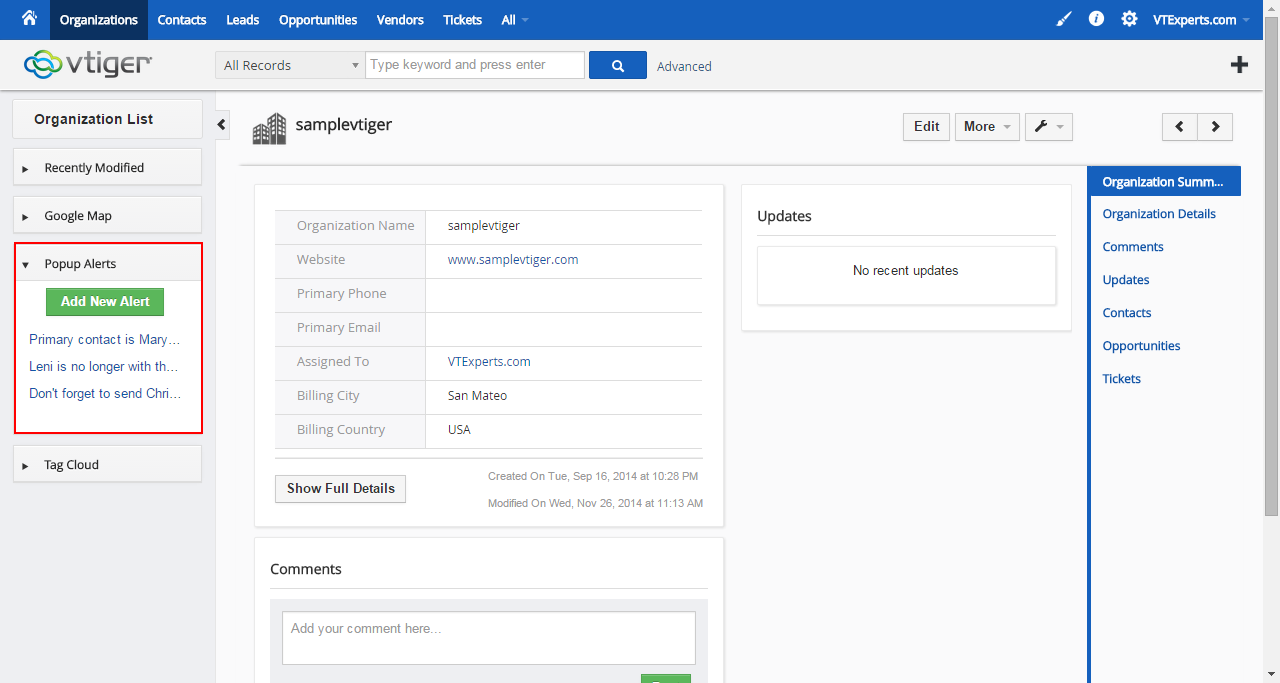The width and height of the screenshot is (1280, 683).
Task: Click the Organization List heading button
Action: click(x=107, y=119)
